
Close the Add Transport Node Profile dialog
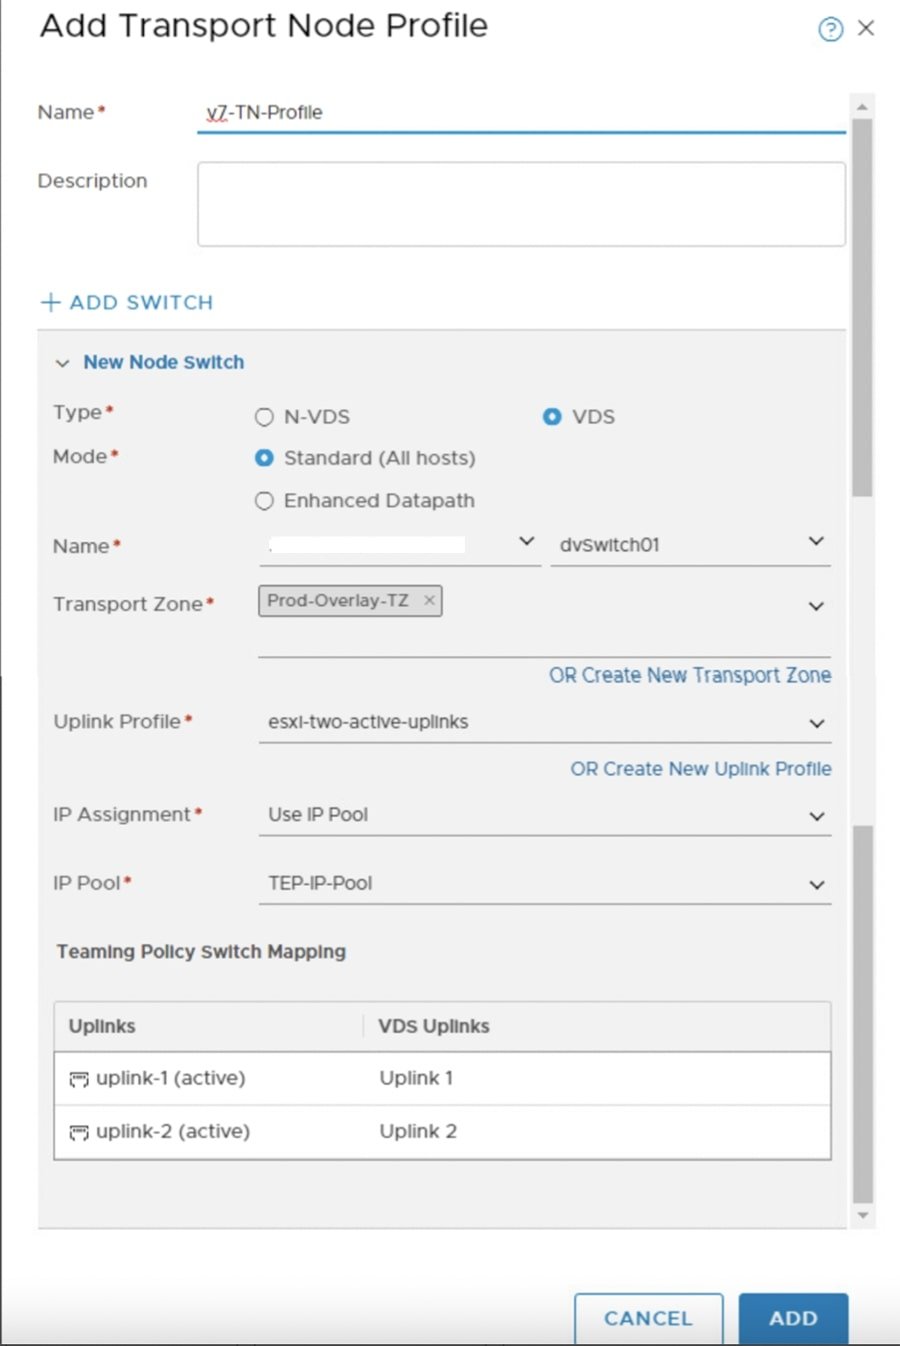[866, 28]
